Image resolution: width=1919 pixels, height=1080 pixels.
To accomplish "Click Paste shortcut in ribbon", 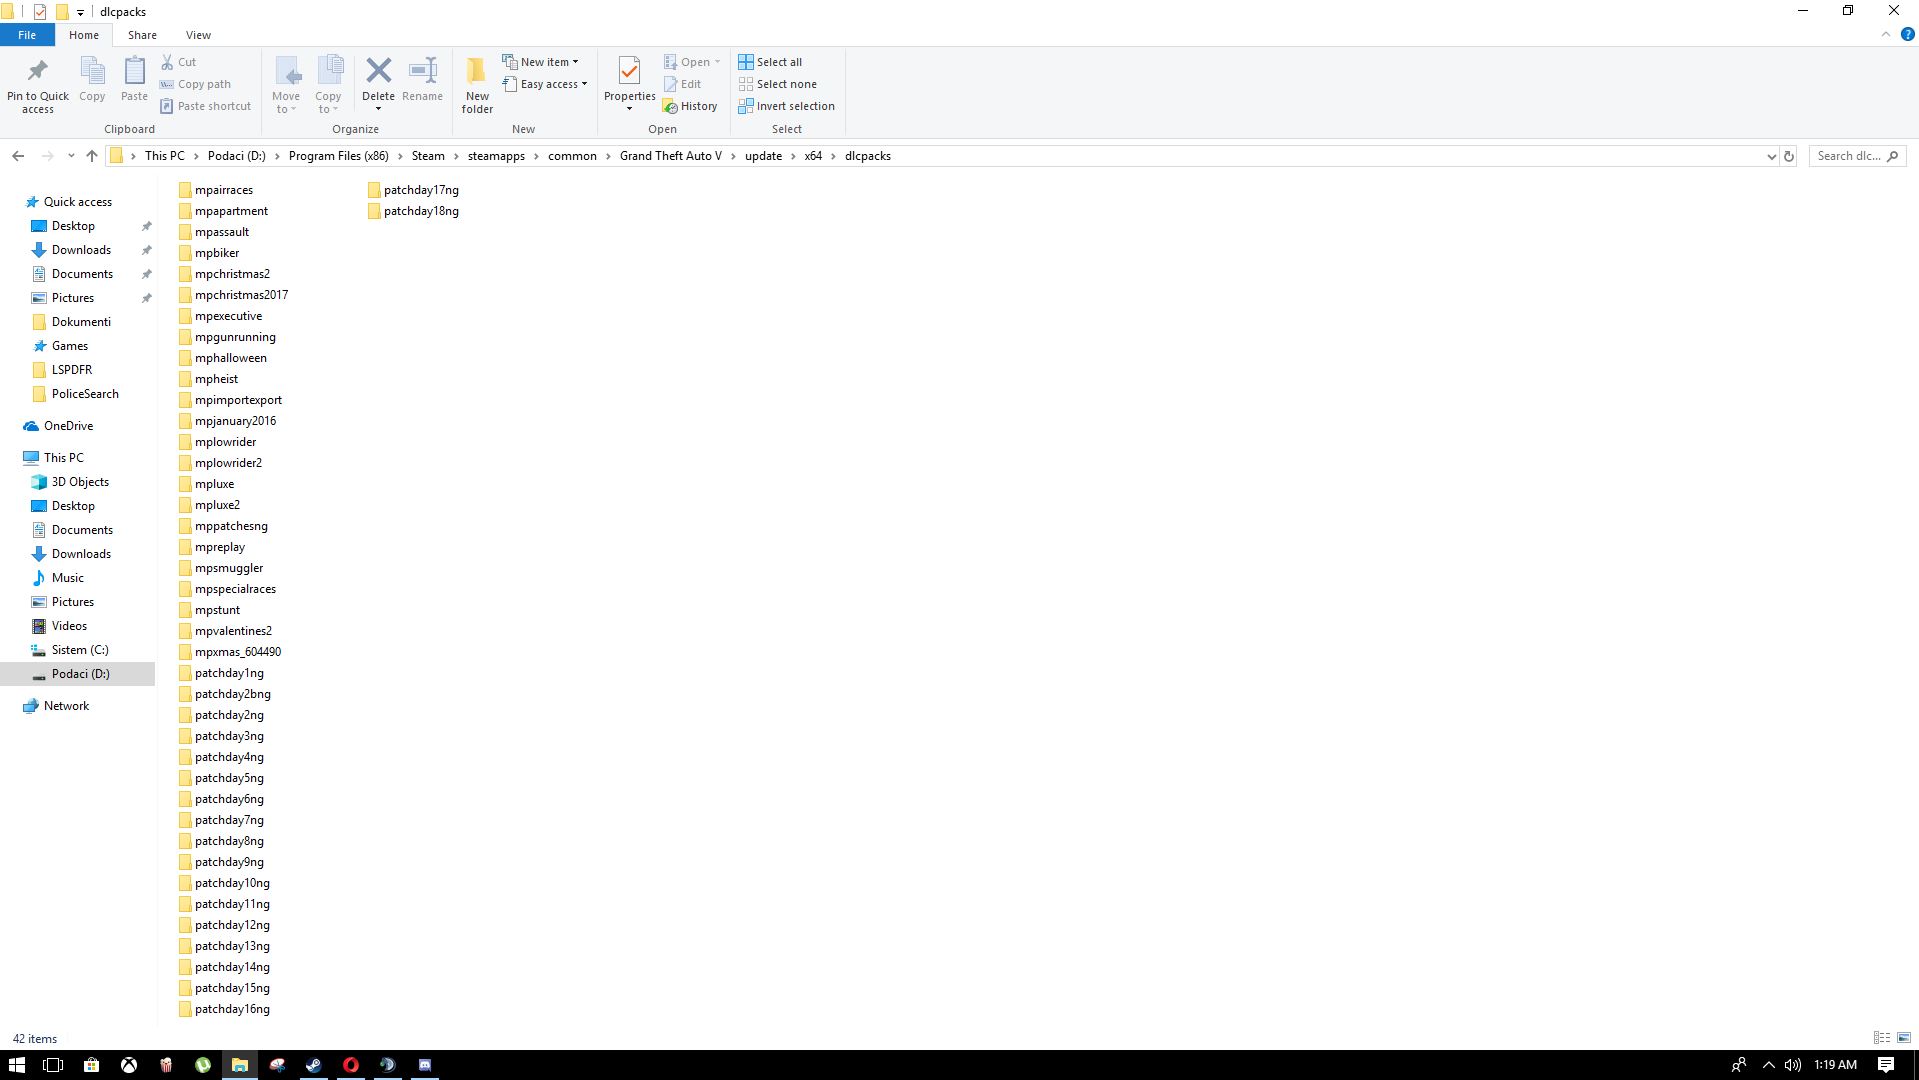I will point(206,106).
